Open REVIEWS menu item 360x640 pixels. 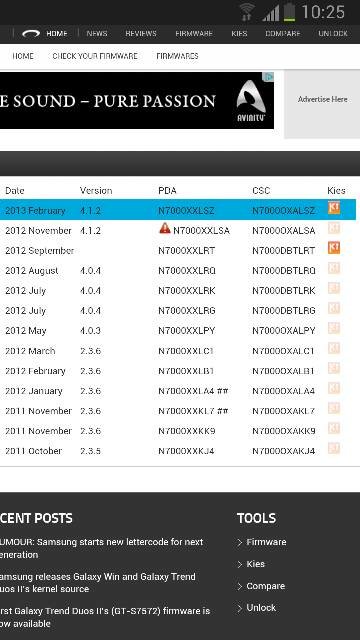coord(141,34)
